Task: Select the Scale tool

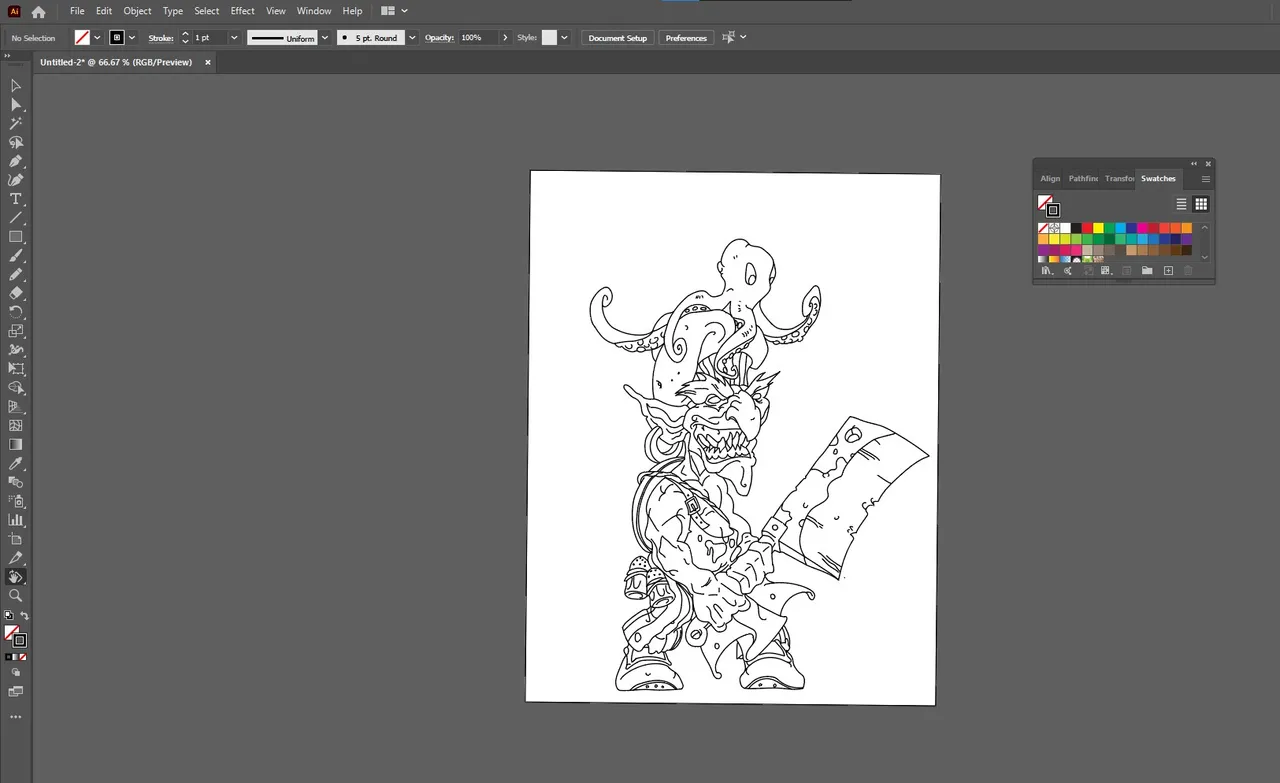Action: tap(16, 331)
